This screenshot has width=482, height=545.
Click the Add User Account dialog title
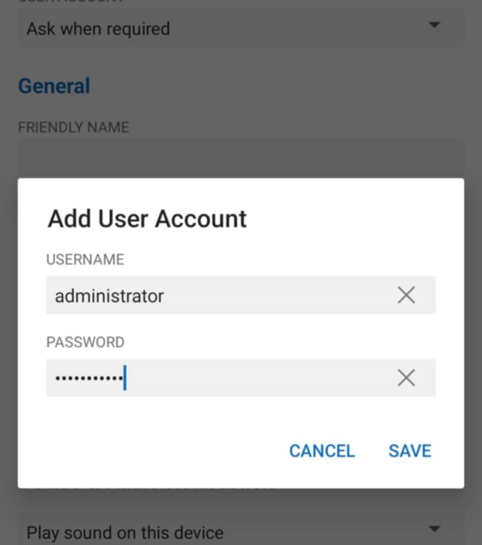pos(147,219)
